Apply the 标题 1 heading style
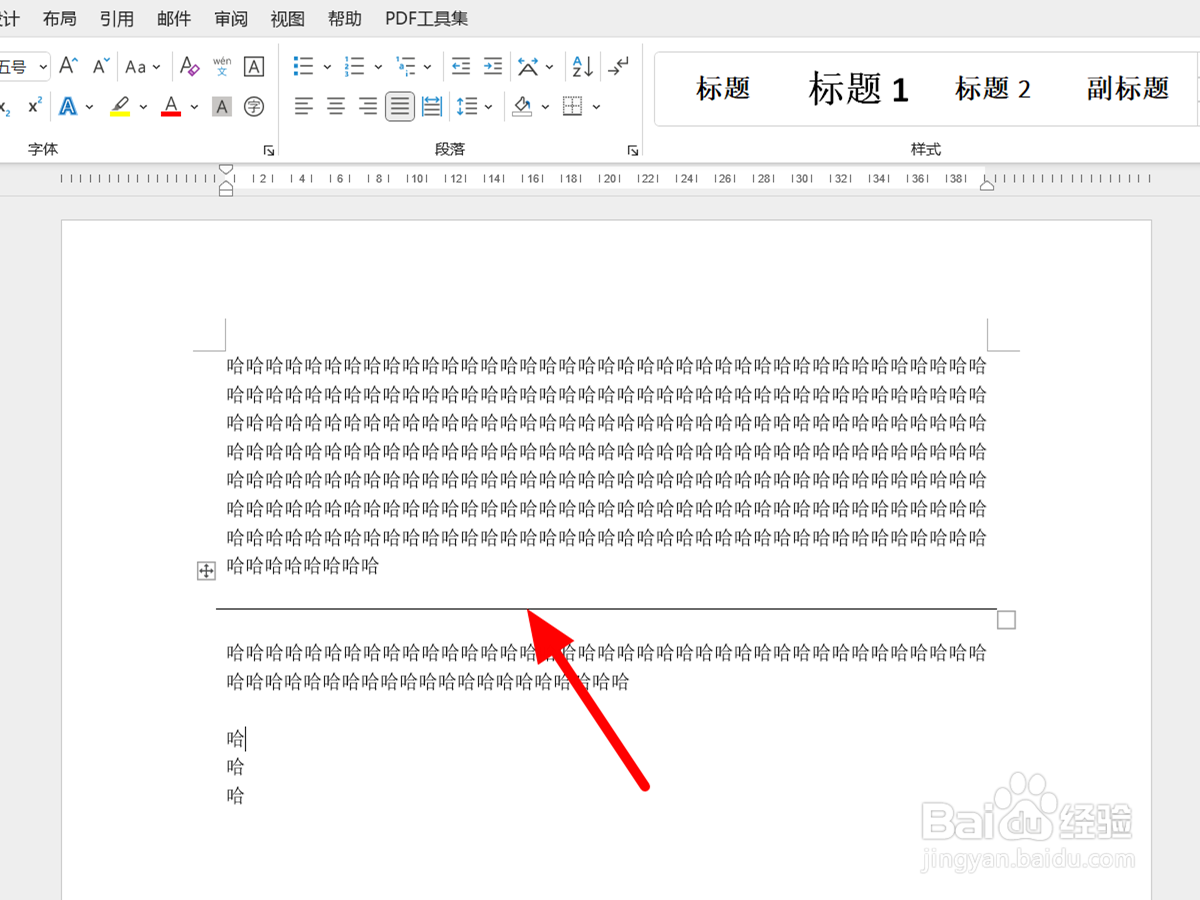Viewport: 1200px width, 900px height. pyautogui.click(x=859, y=89)
